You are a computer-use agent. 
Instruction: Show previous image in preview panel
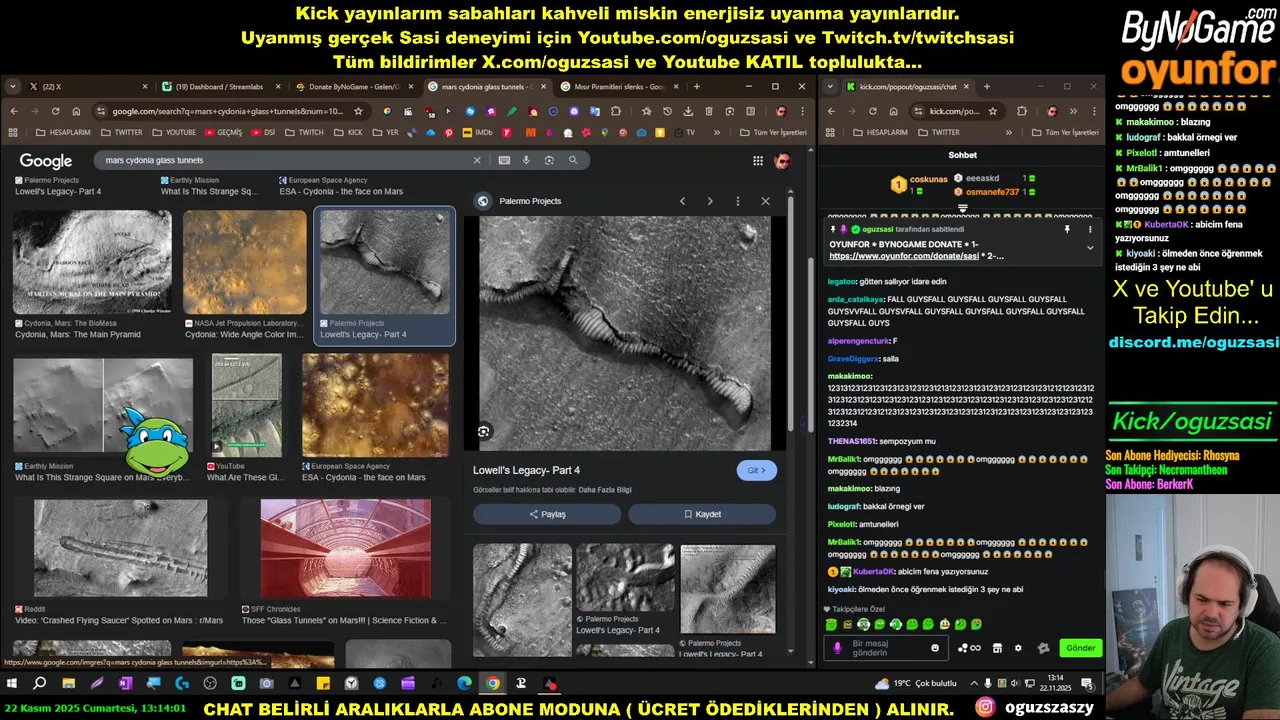click(683, 201)
